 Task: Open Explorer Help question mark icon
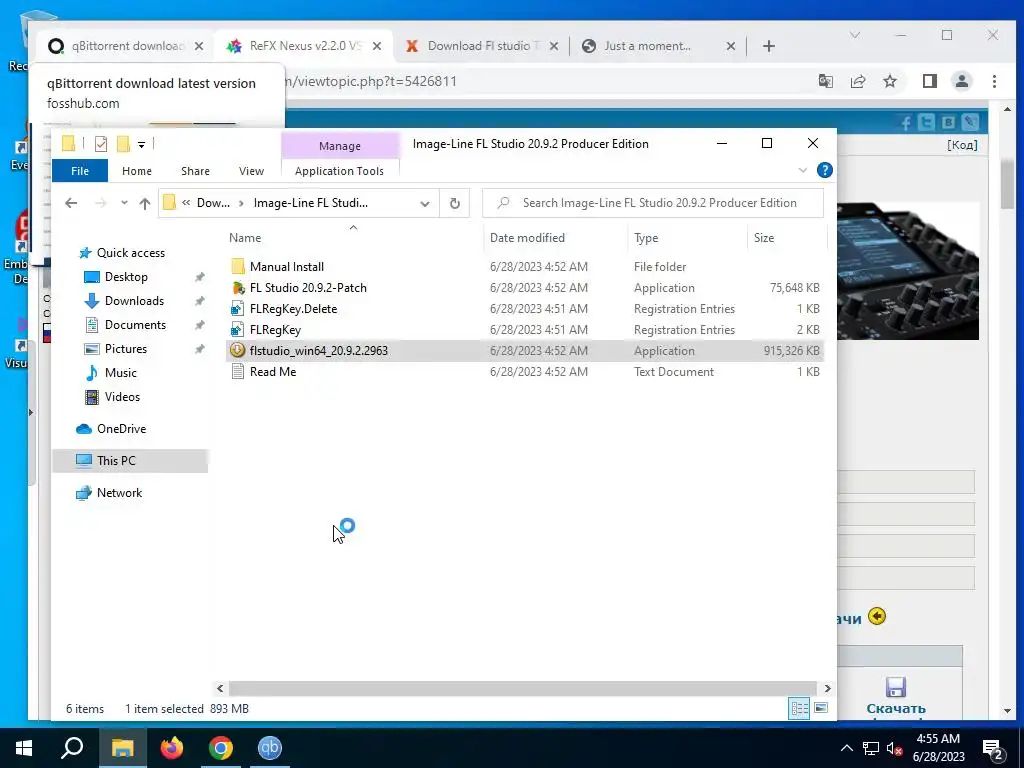tap(825, 170)
